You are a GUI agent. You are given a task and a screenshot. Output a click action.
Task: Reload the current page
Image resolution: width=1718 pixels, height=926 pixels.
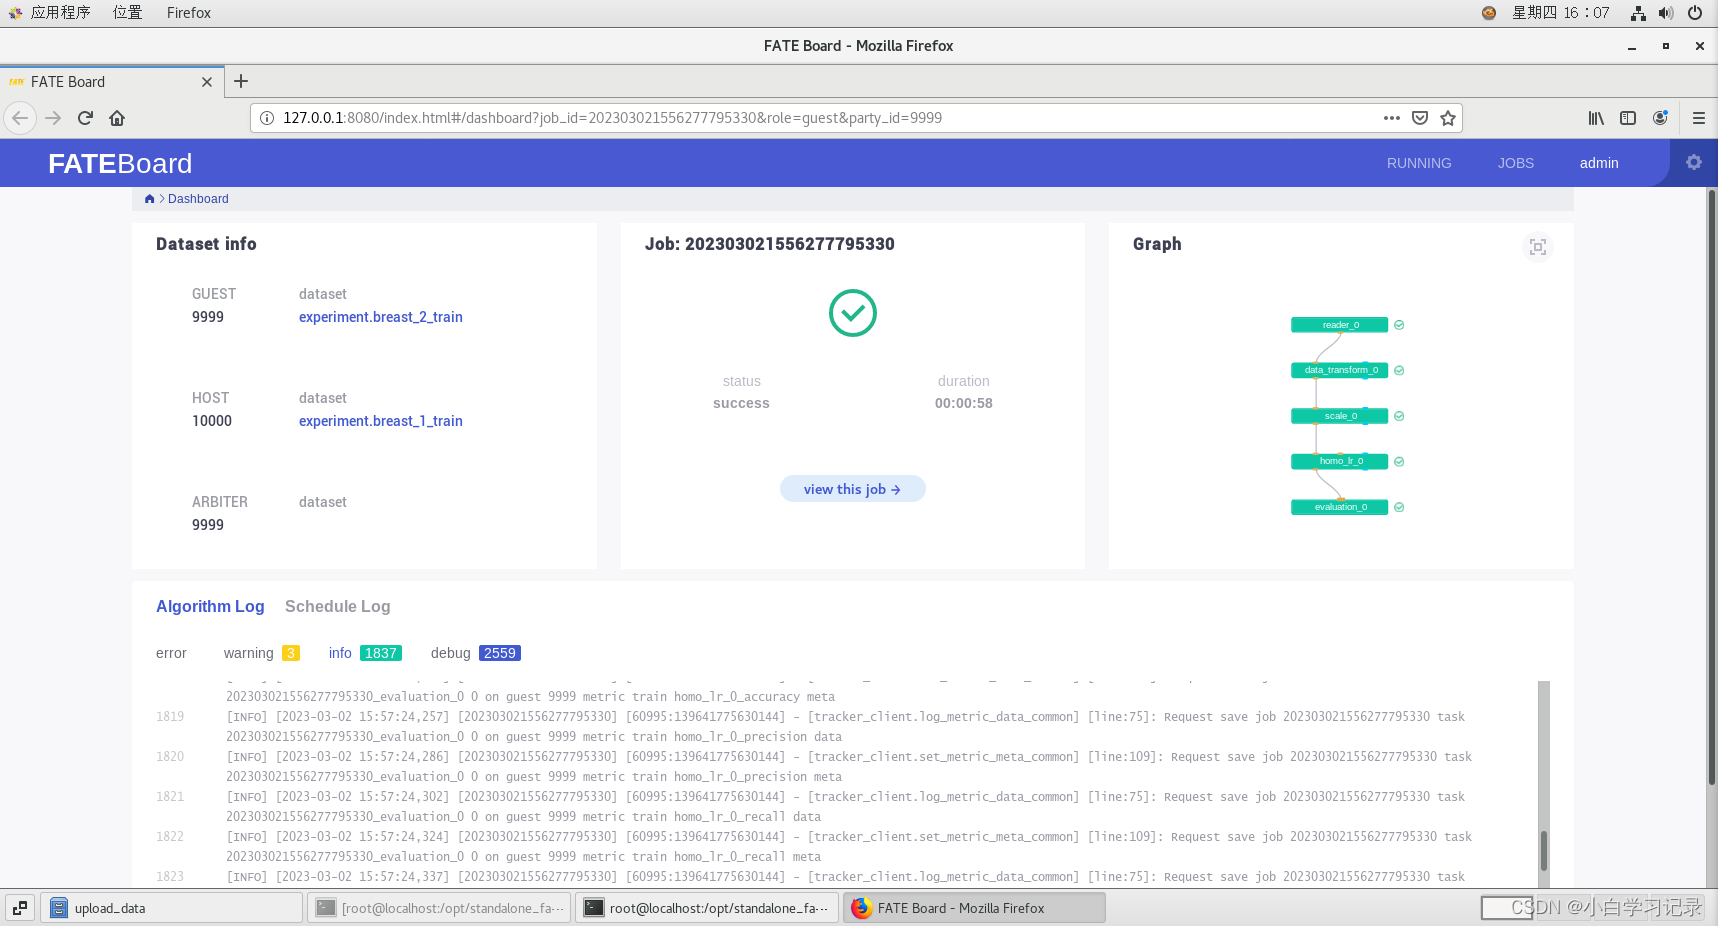(x=85, y=118)
